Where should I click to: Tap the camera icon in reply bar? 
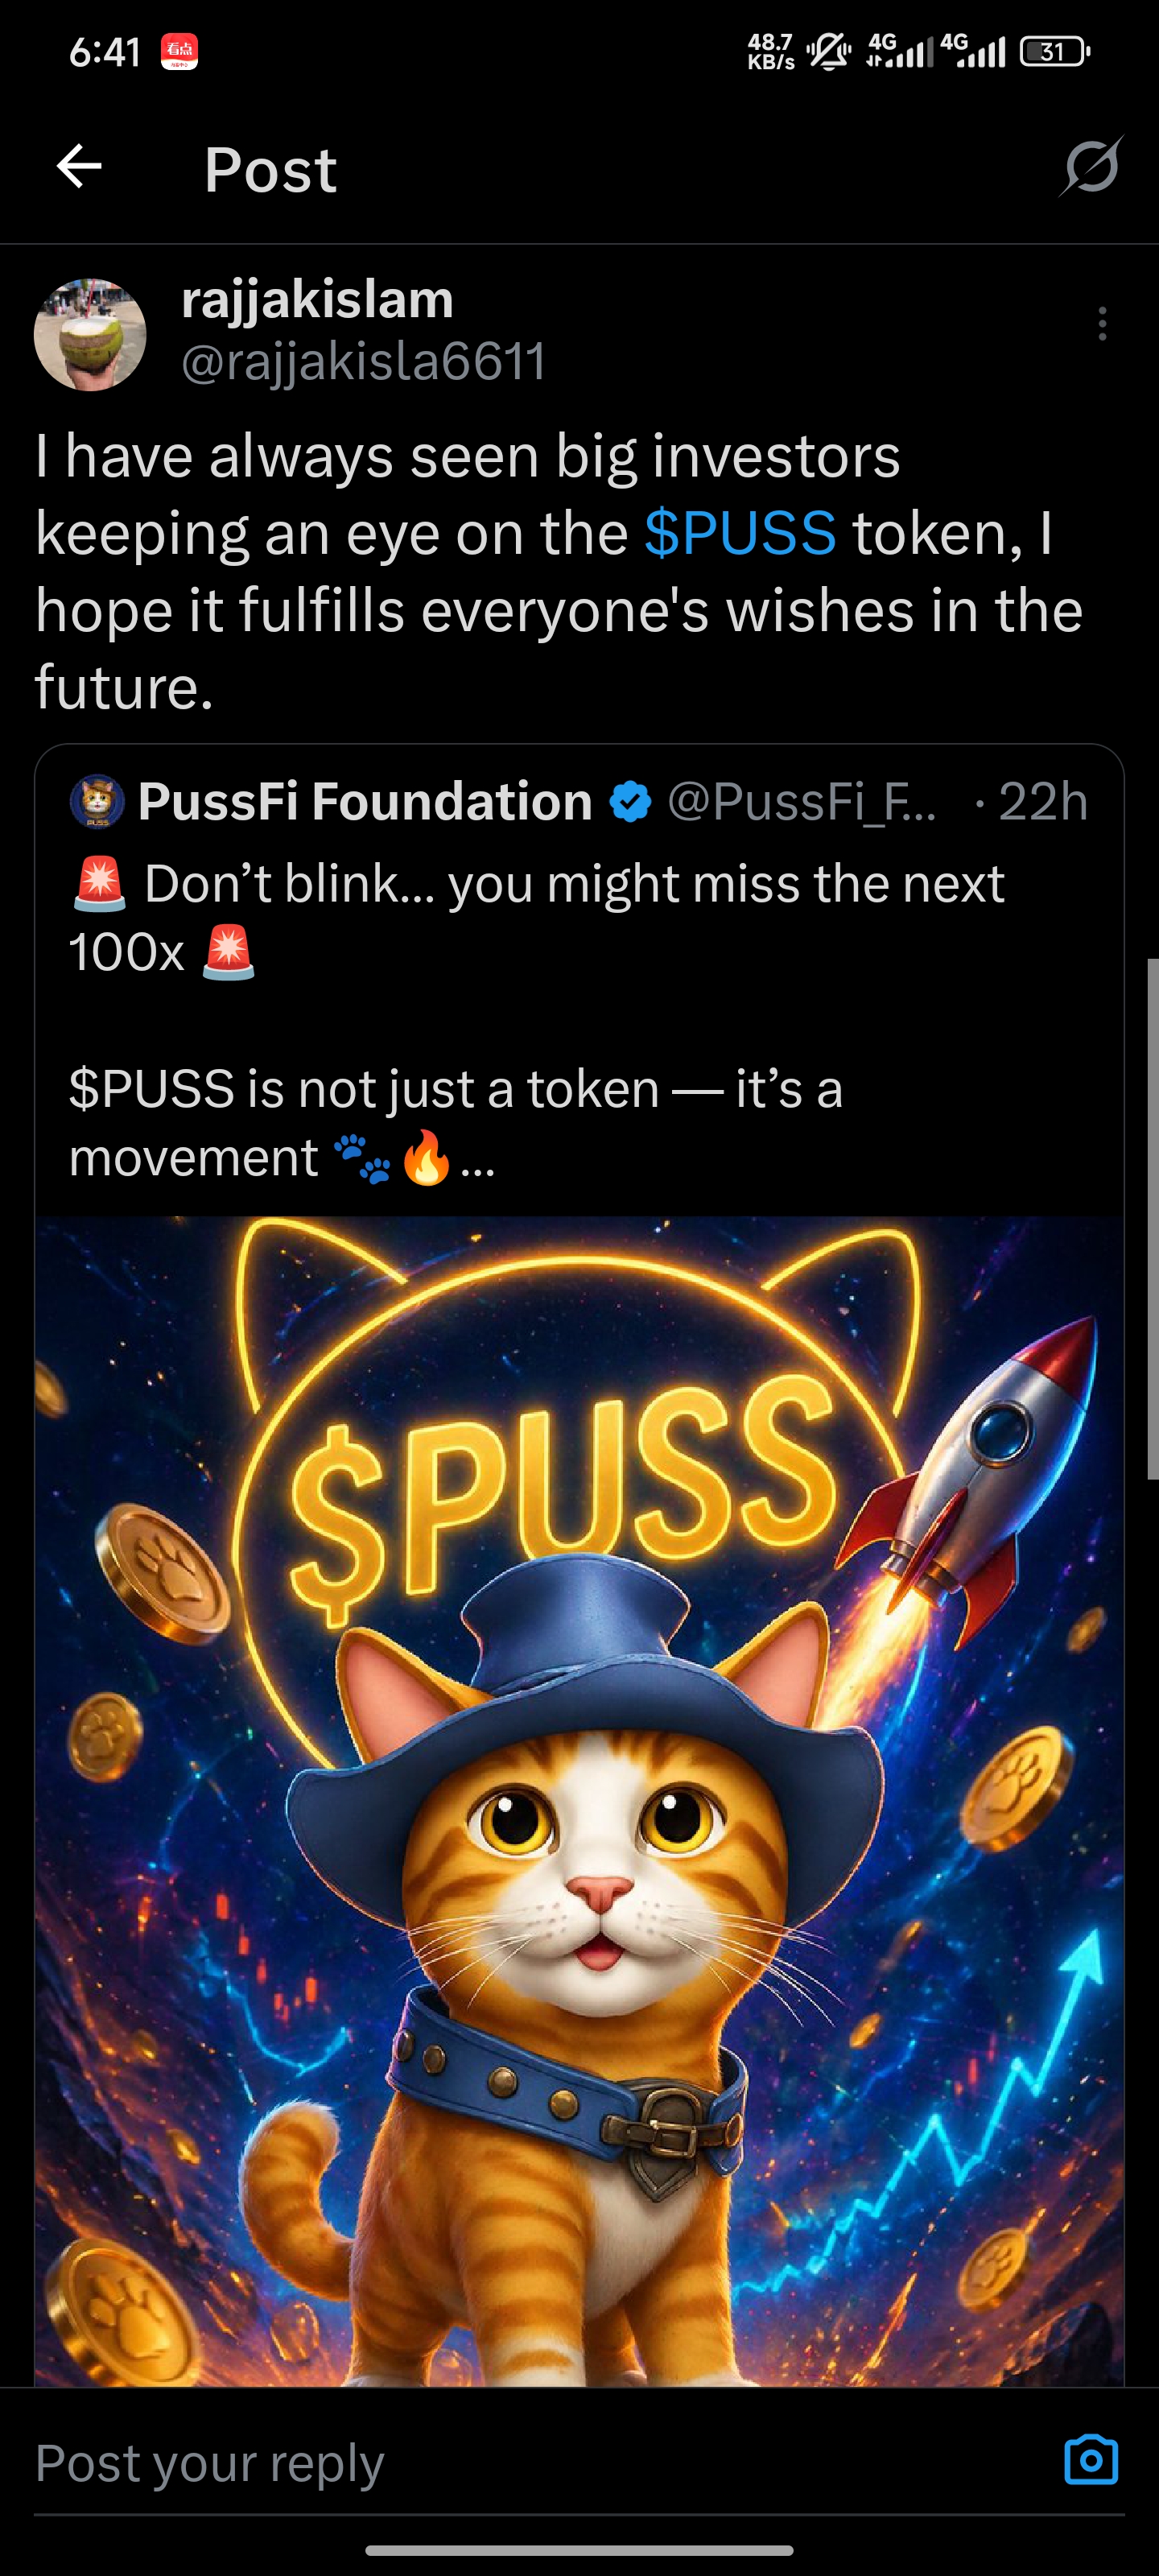[1091, 2459]
